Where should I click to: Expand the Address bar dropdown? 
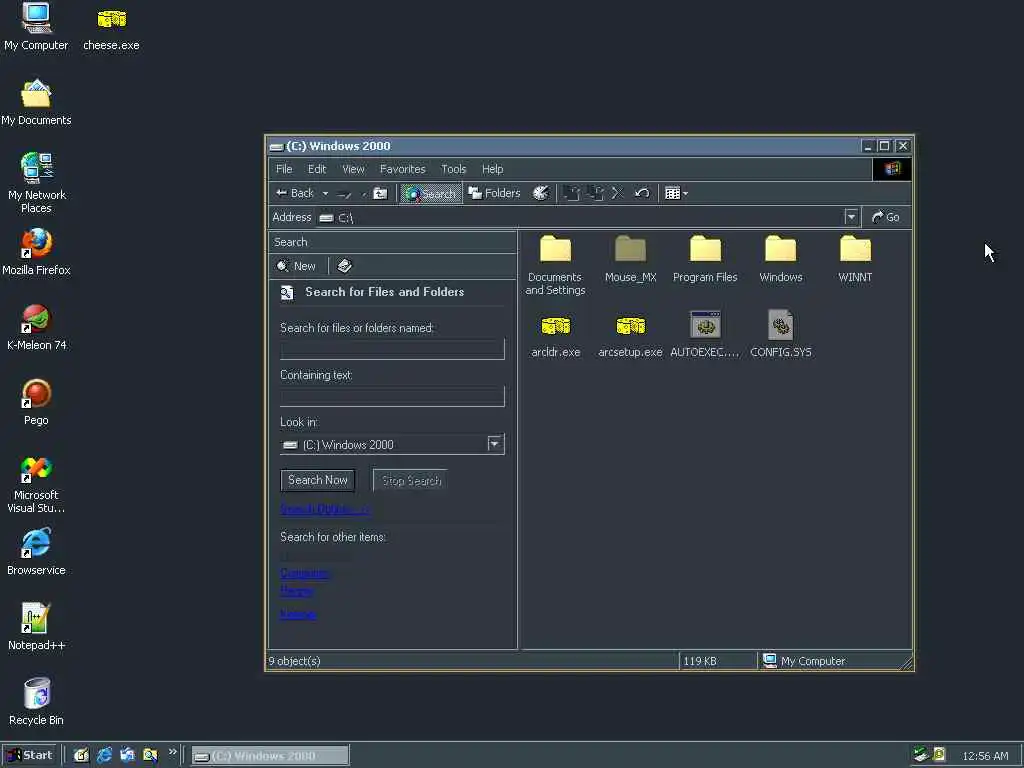(851, 217)
